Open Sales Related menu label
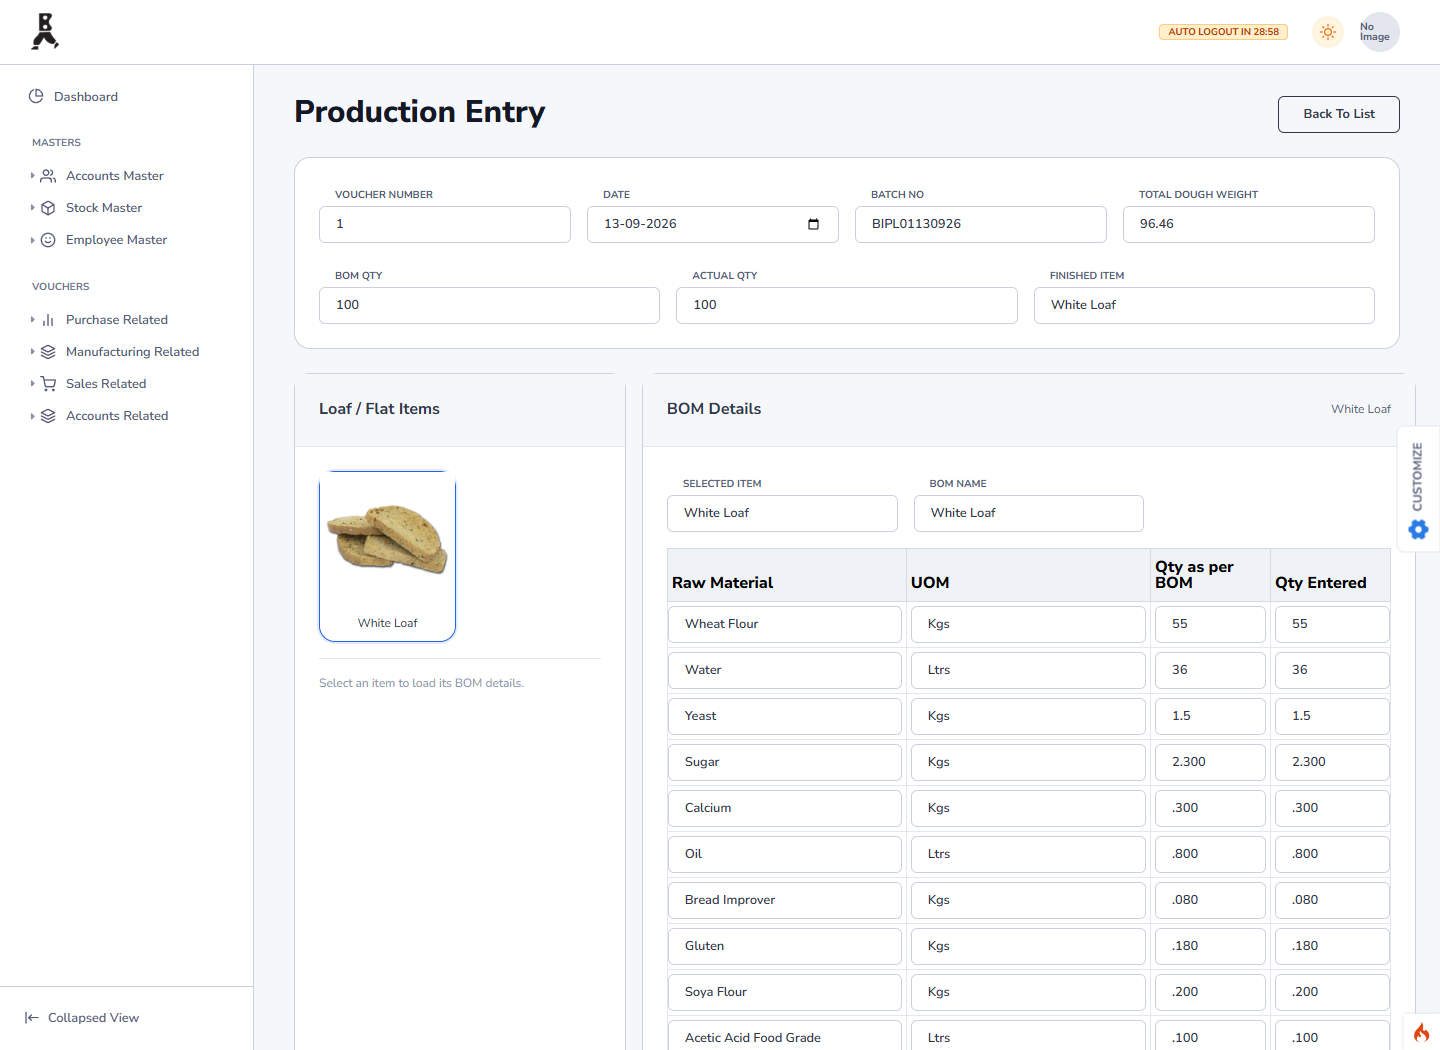1440x1050 pixels. (106, 384)
